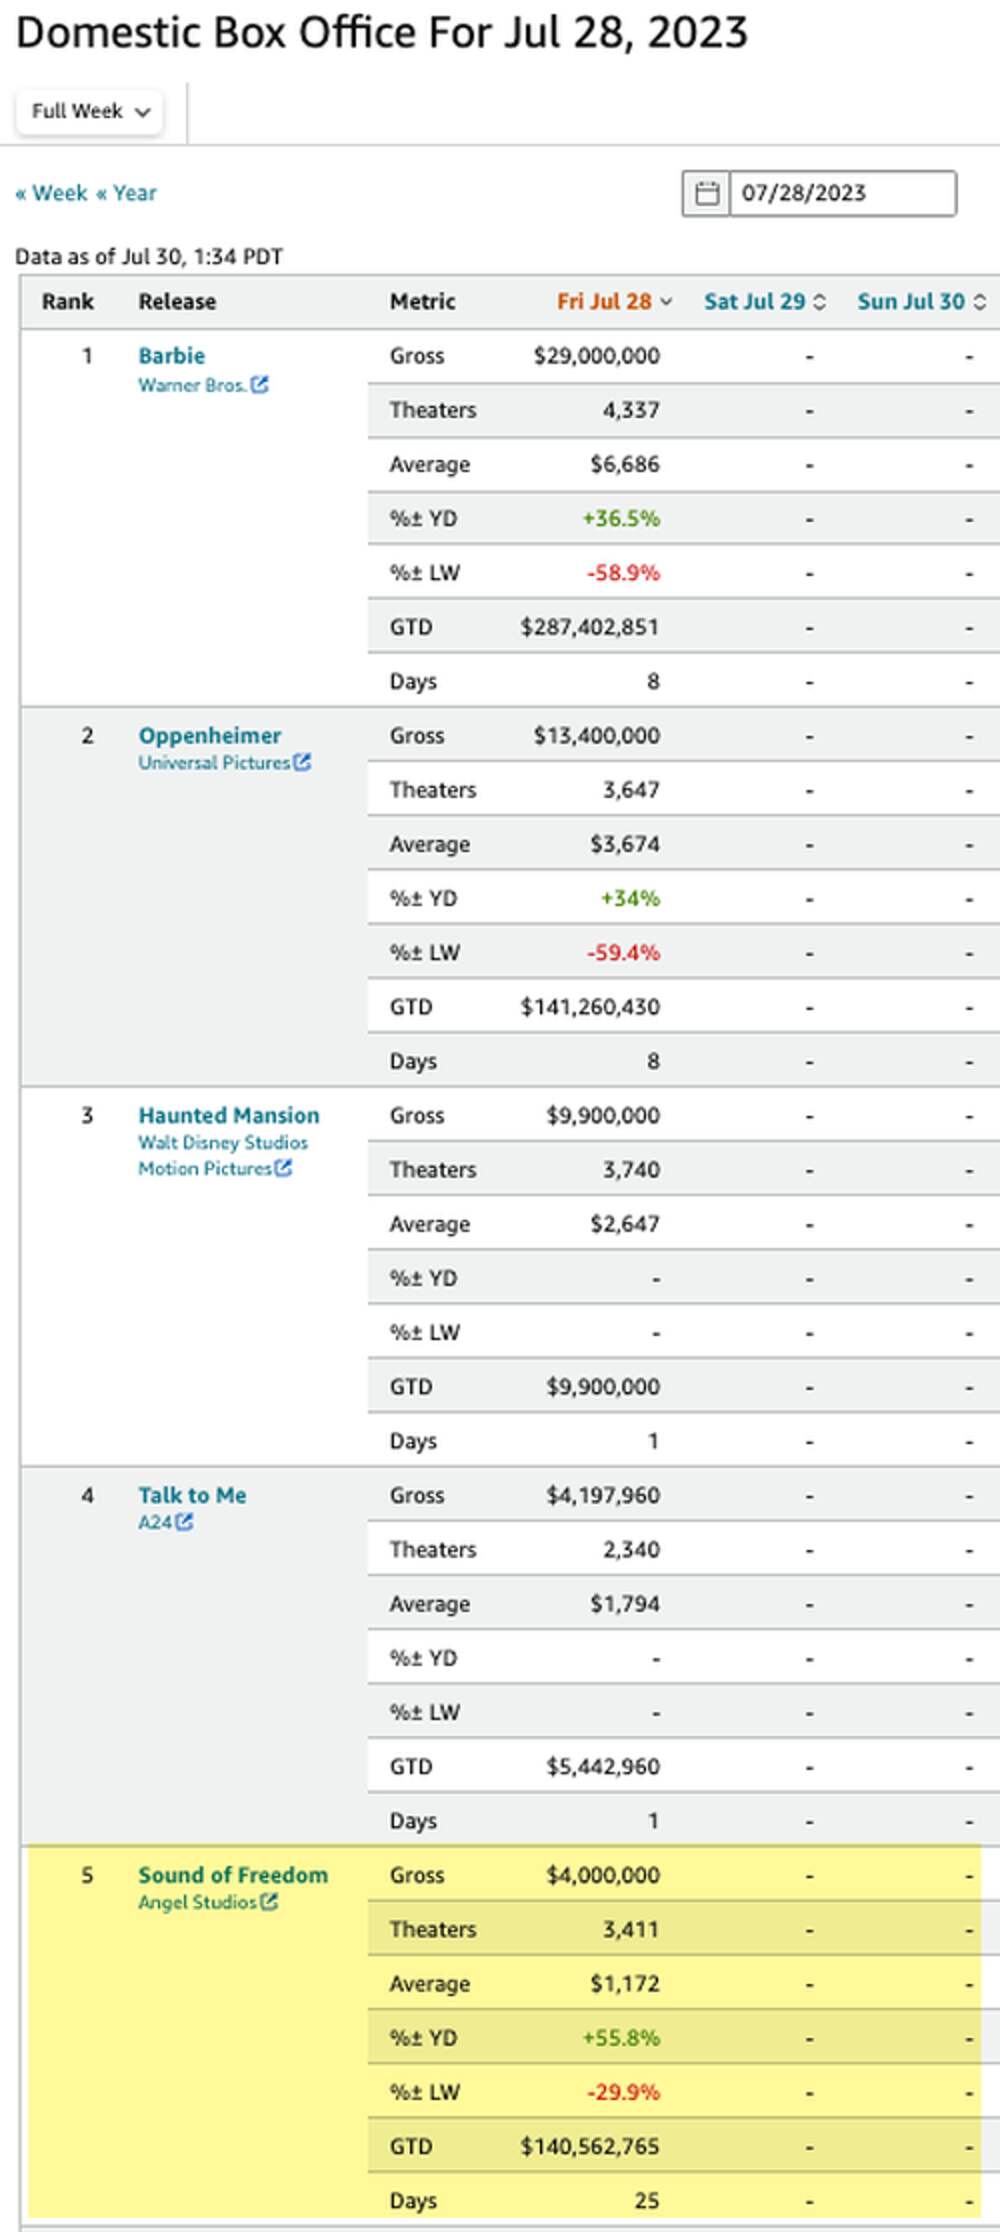Open Warner Bros. external link icon
Image resolution: width=1000 pixels, height=2232 pixels.
260,385
